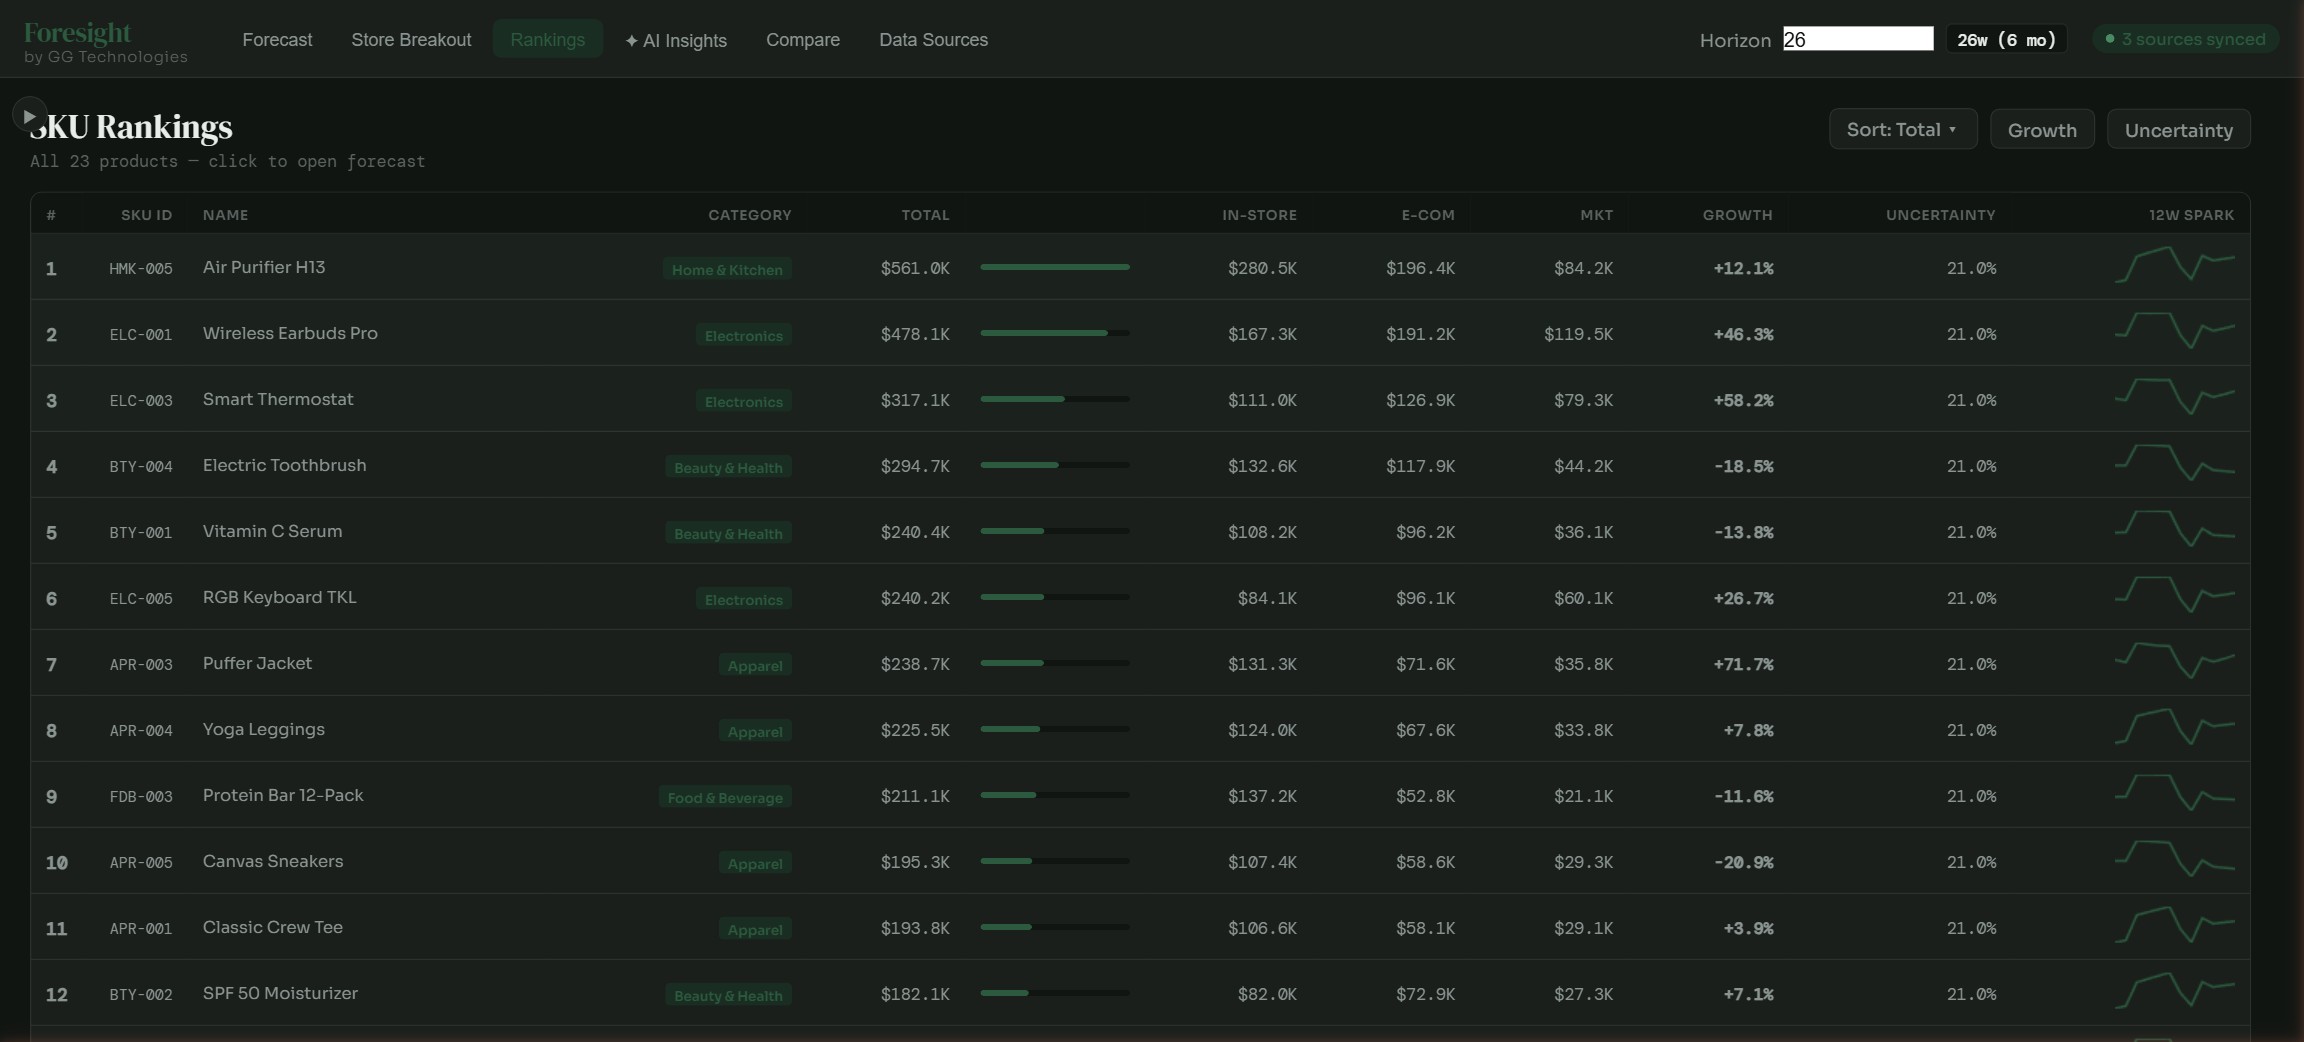2304x1042 pixels.
Task: Open the AI Insights sparkle tab
Action: tap(676, 40)
